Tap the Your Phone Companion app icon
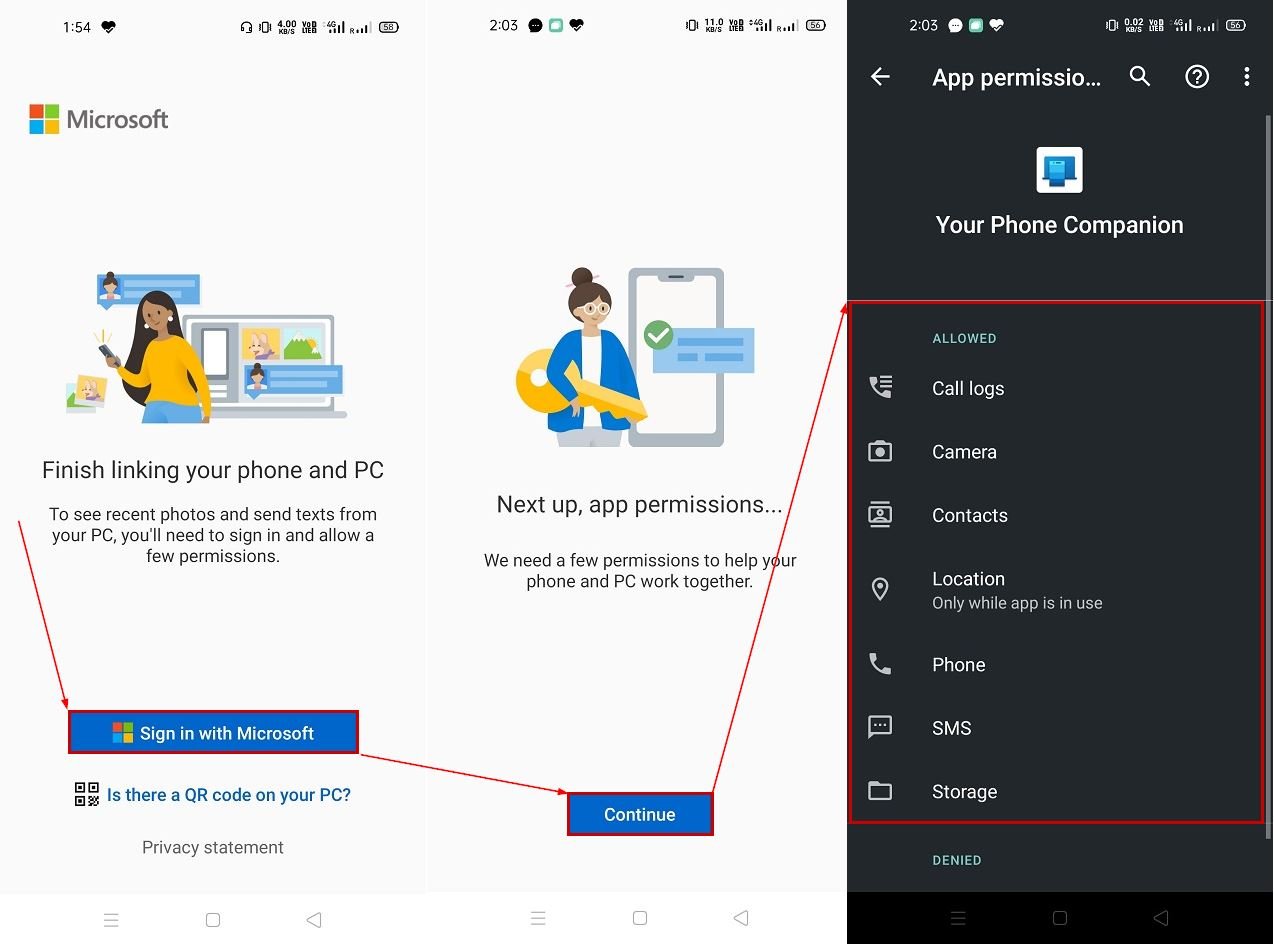Image resolution: width=1274 pixels, height=944 pixels. 1058,169
